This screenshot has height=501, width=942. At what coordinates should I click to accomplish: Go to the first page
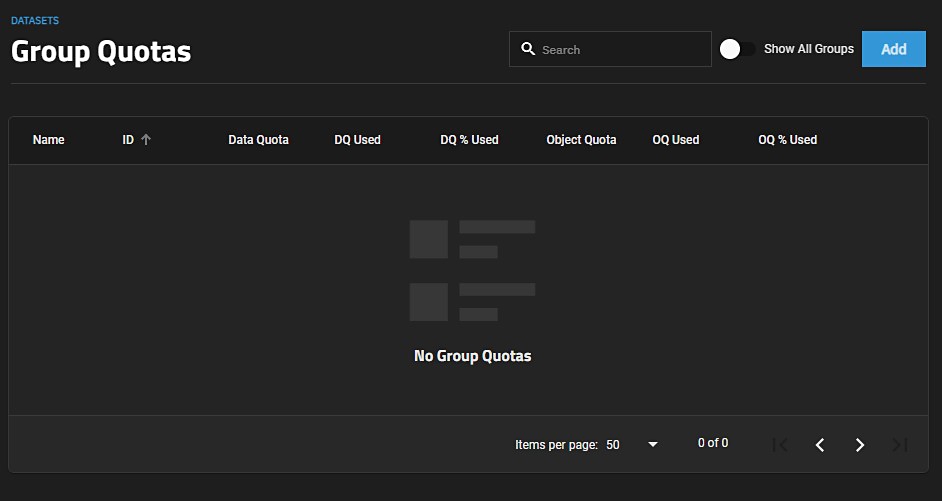click(780, 445)
